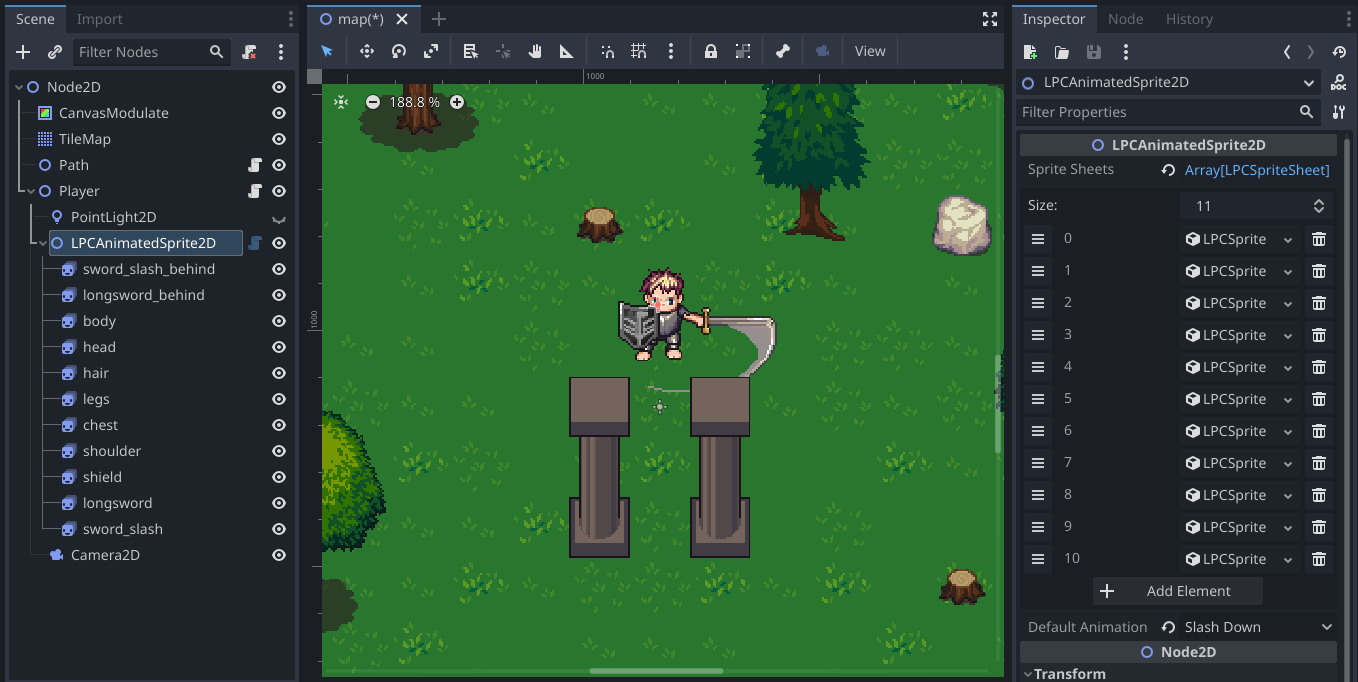Delete sprite sheet element 3
Screen dimensions: 1358x682
1319,335
